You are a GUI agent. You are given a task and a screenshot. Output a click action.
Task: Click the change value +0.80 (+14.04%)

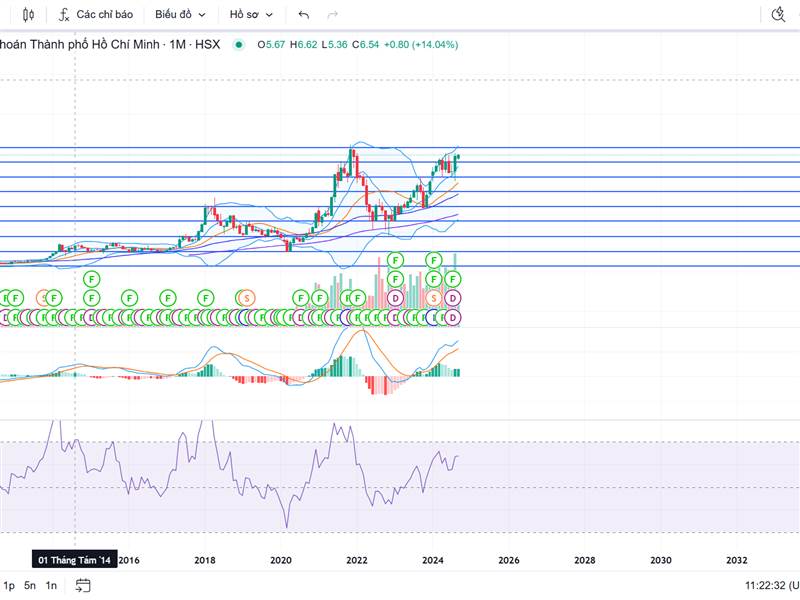coord(421,44)
